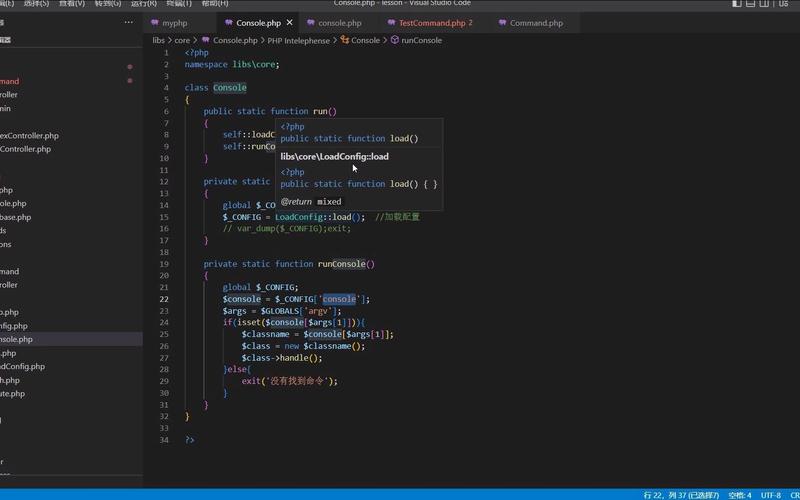Select the highlighted nsole.php explorer row
The height and width of the screenshot is (500, 800).
[71, 339]
